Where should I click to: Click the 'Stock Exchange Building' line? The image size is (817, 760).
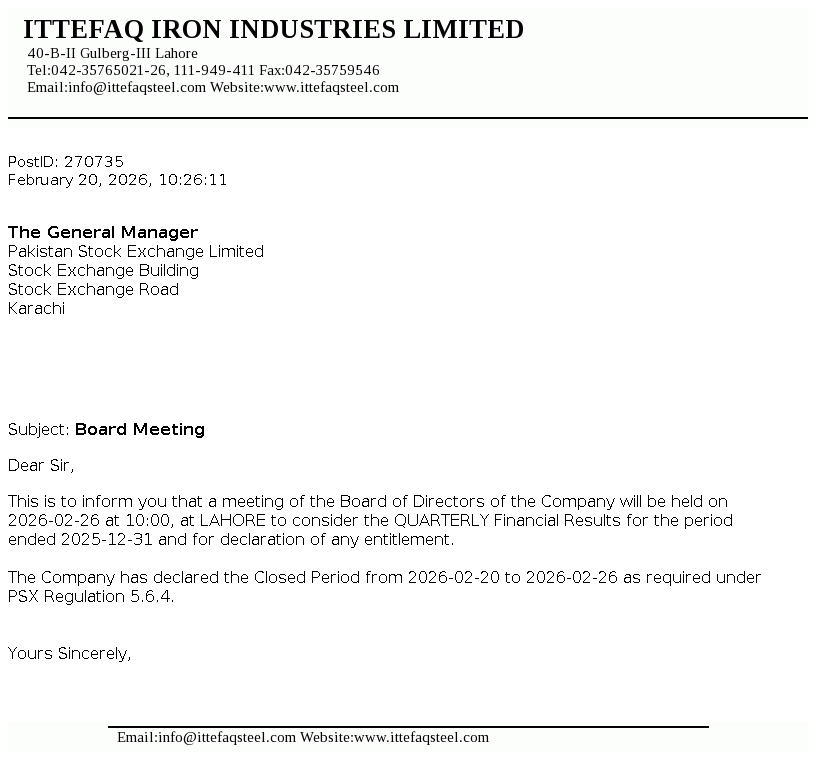[x=103, y=270]
